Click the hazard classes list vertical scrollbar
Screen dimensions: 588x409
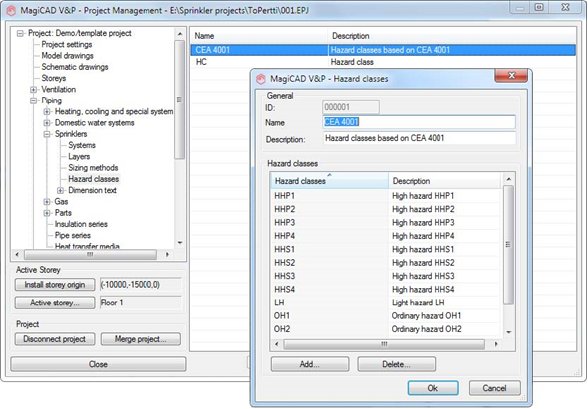coord(508,256)
